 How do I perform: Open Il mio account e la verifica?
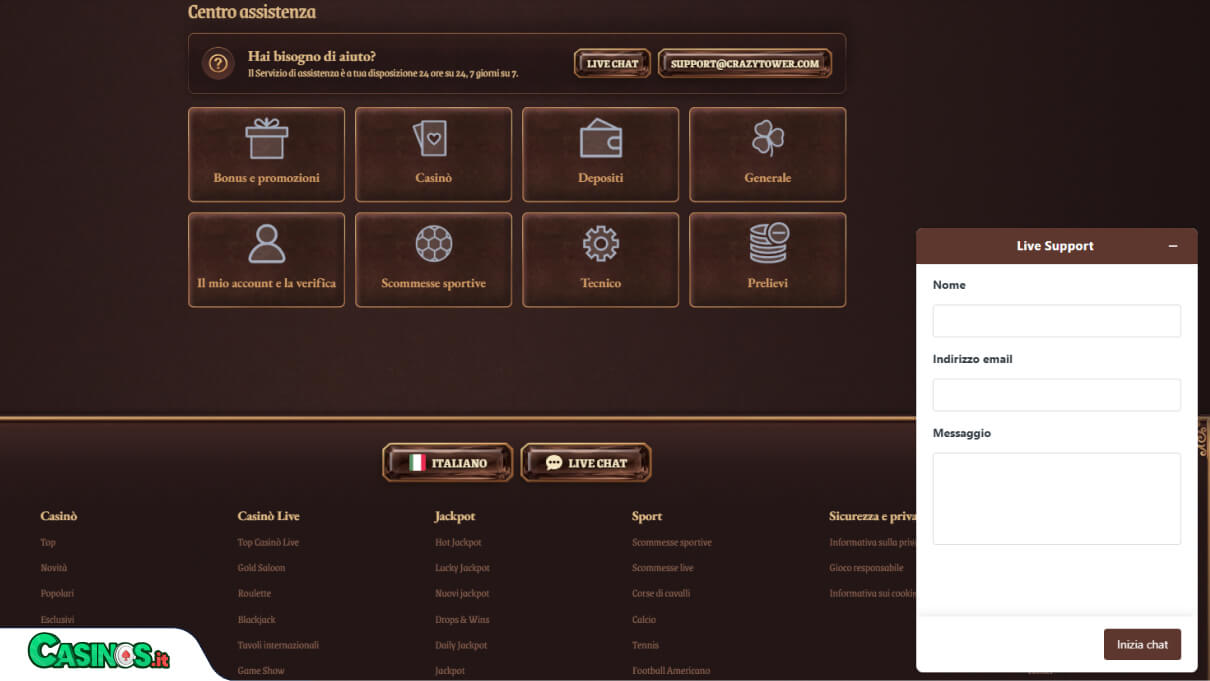[266, 260]
